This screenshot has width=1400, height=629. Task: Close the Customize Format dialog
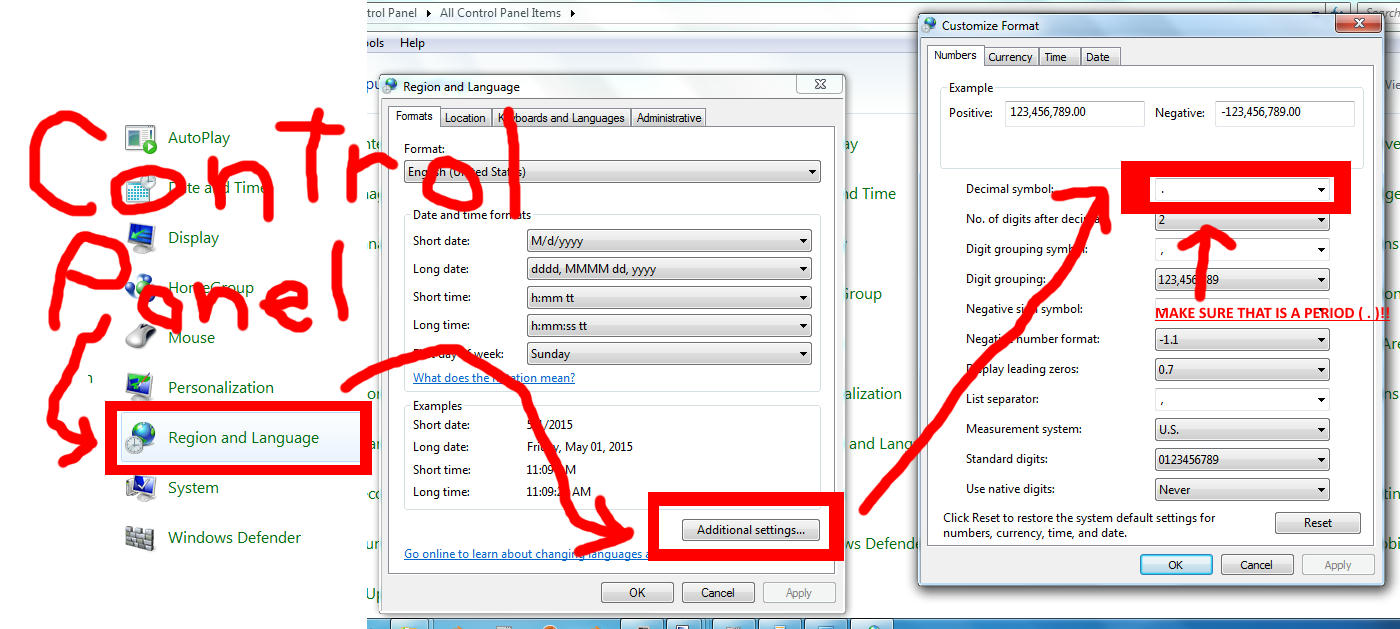(1359, 22)
